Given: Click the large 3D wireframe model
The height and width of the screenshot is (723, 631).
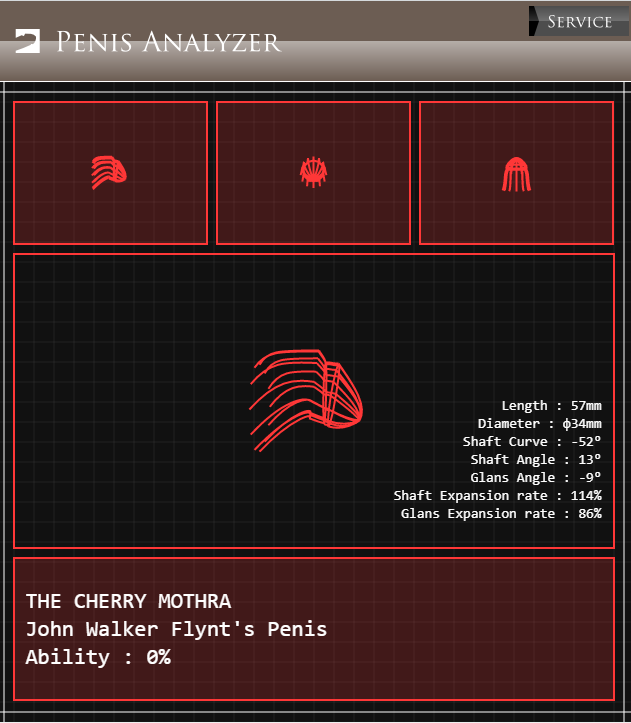Looking at the screenshot, I should click(306, 400).
